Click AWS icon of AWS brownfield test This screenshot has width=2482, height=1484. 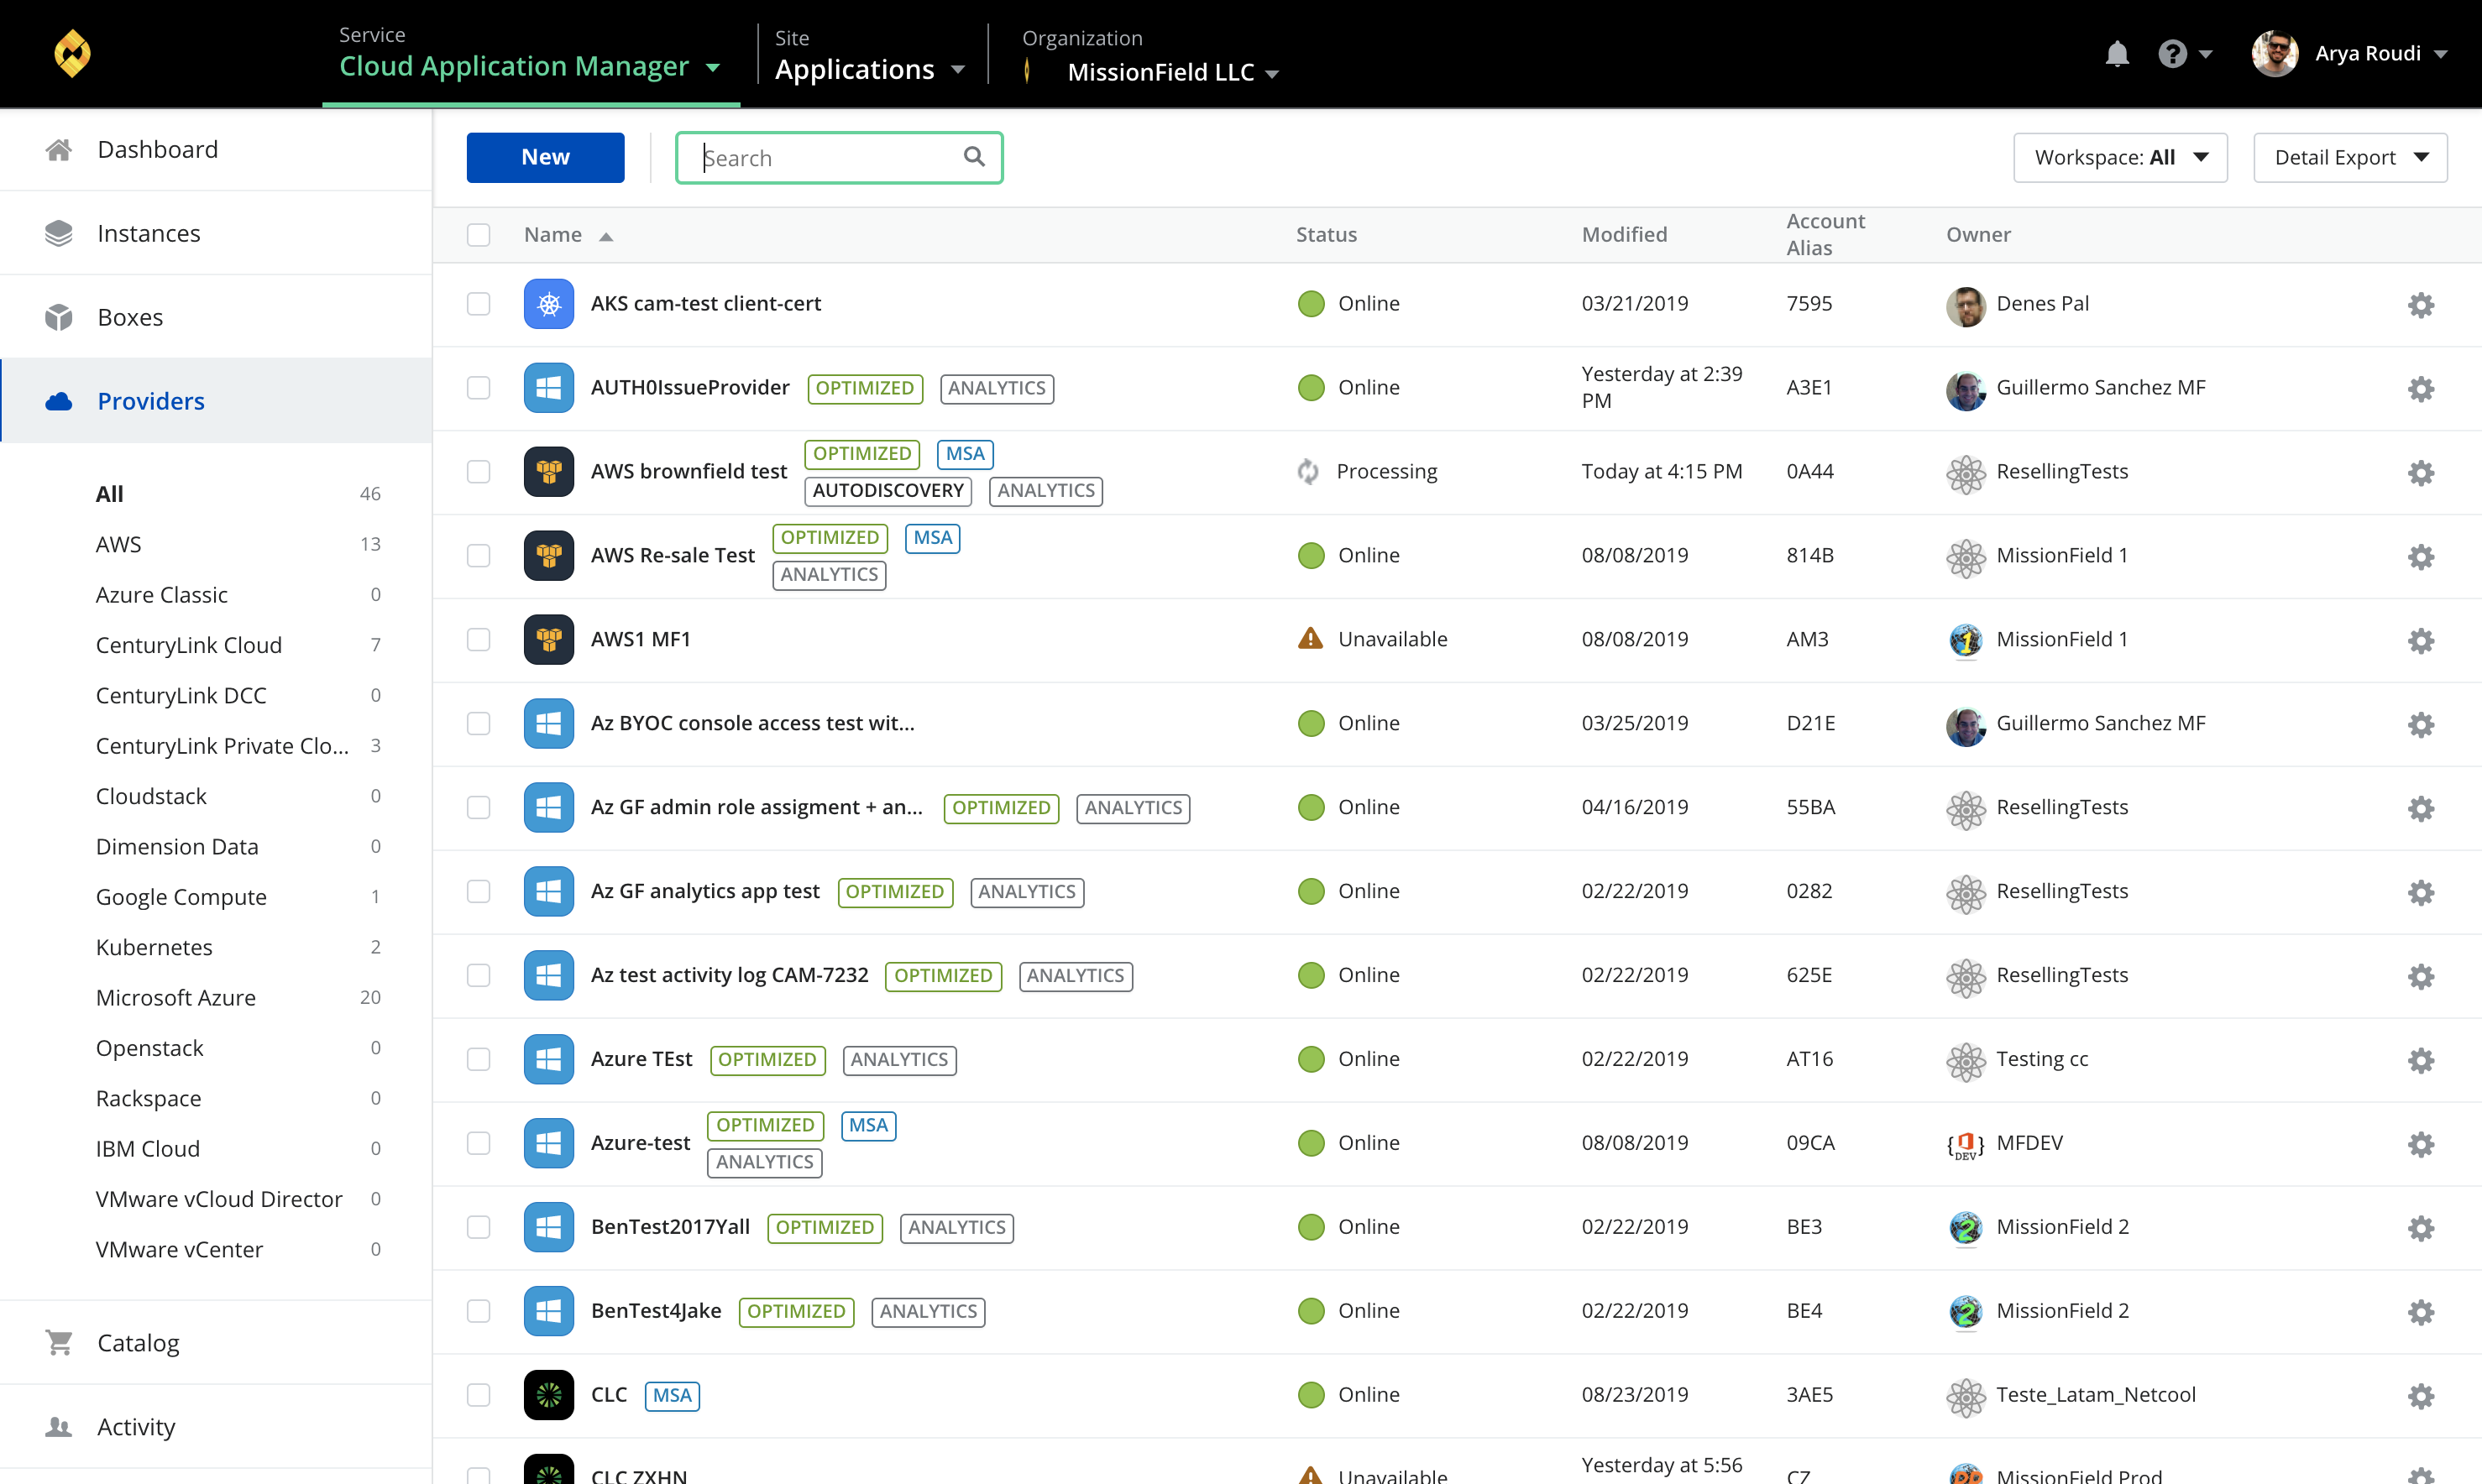tap(548, 472)
